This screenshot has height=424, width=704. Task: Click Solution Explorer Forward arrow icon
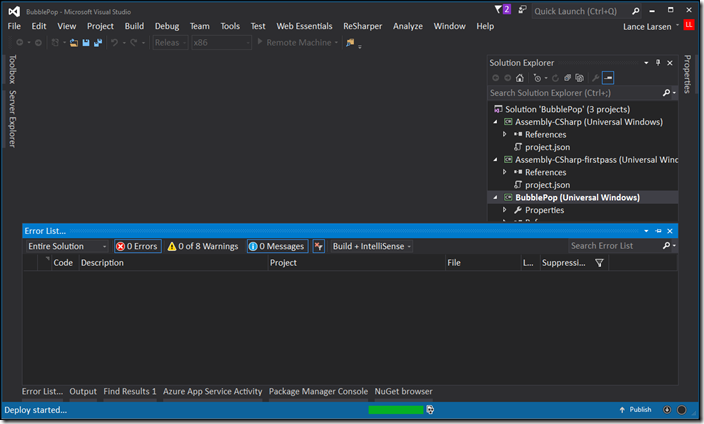point(507,78)
